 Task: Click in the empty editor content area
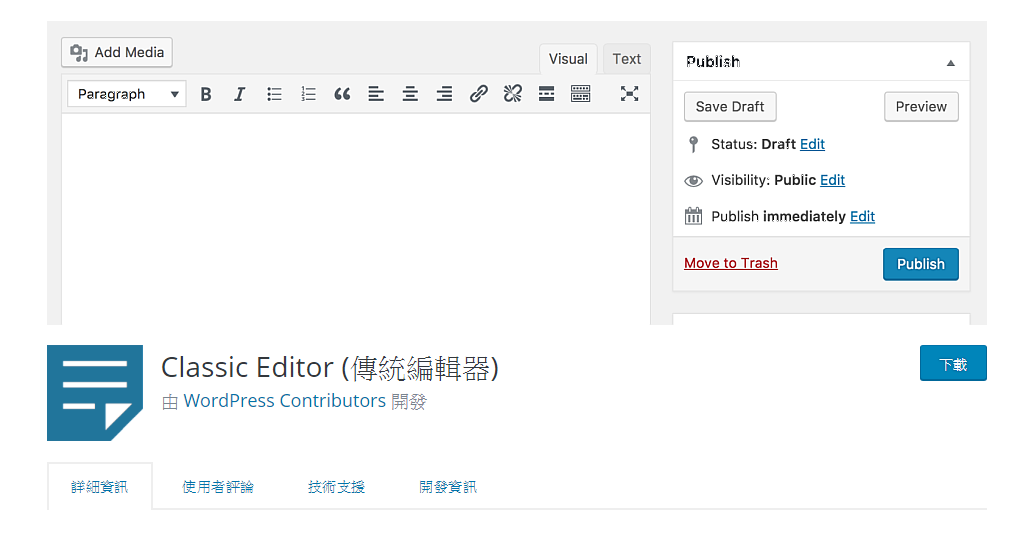(356, 219)
